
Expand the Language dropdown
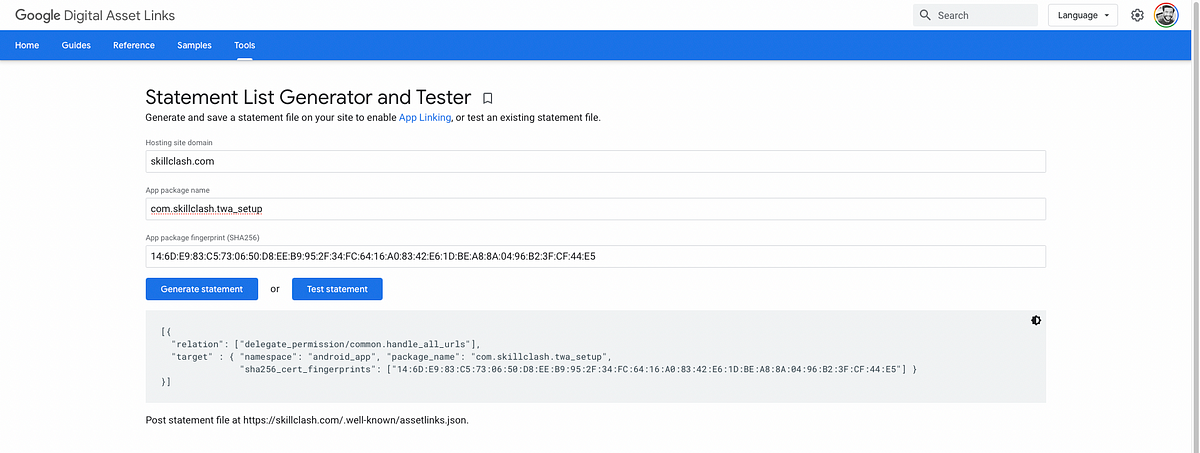[x=1083, y=15]
